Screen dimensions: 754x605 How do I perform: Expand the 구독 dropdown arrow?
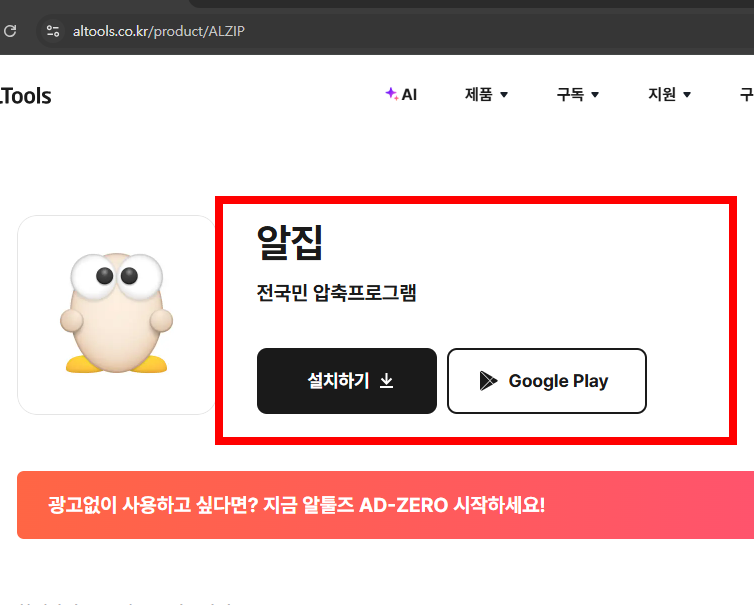click(595, 95)
